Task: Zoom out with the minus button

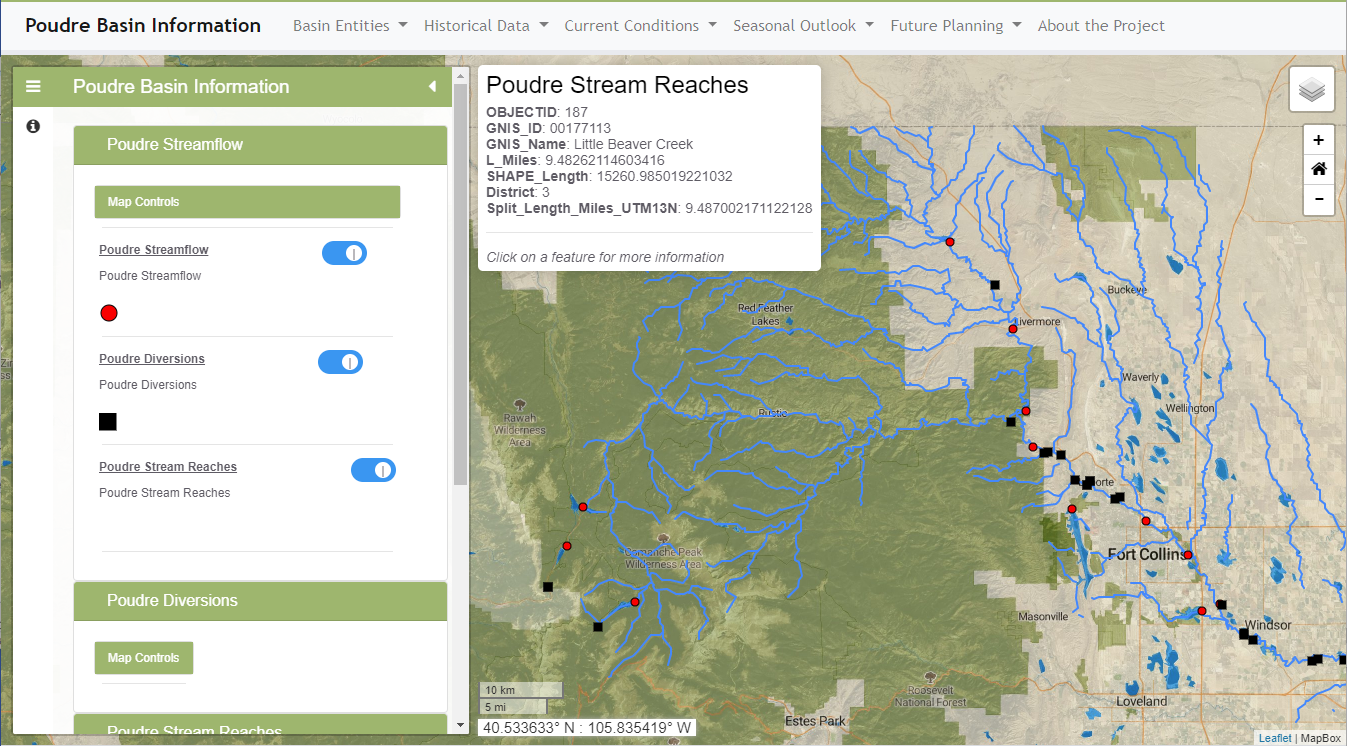Action: pyautogui.click(x=1318, y=200)
